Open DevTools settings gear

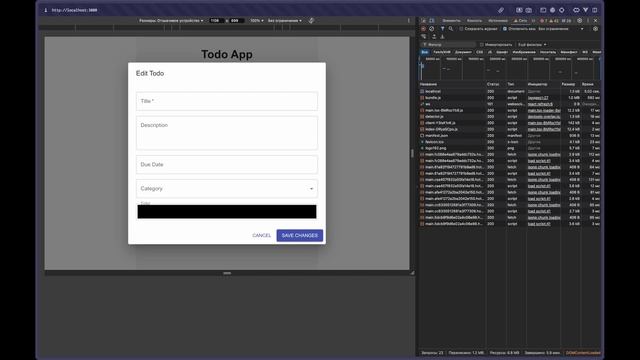click(x=580, y=20)
